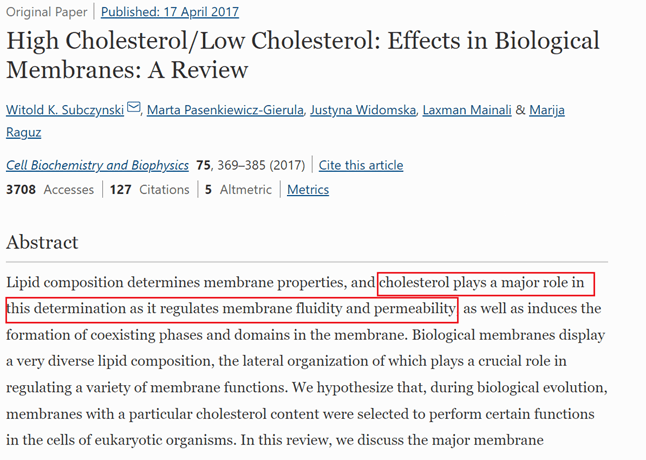Open the Published: 17 April 2017 link

point(170,13)
